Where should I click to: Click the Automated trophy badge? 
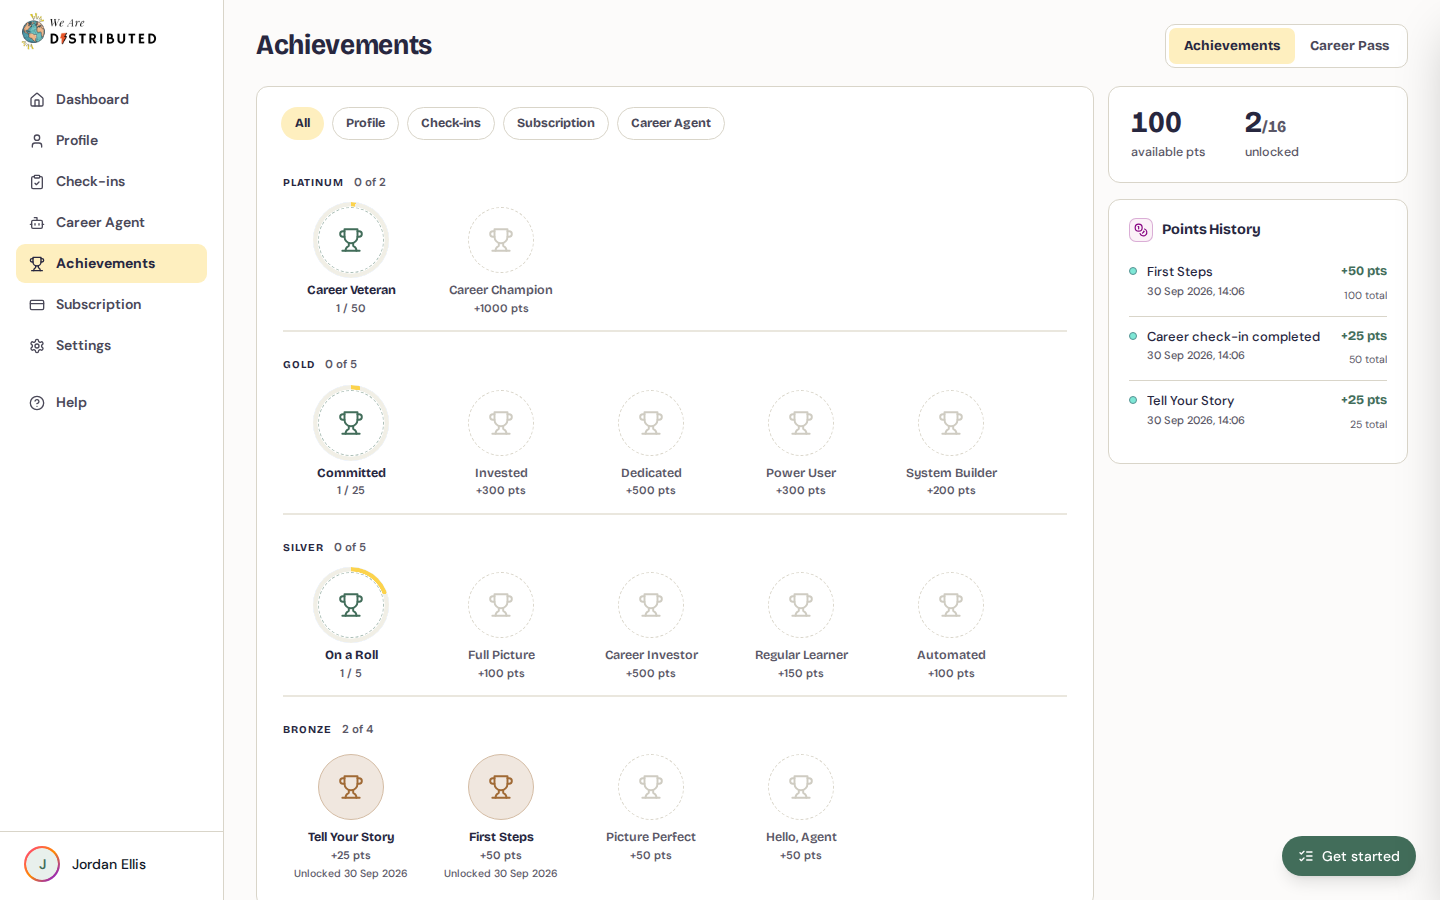coord(951,605)
